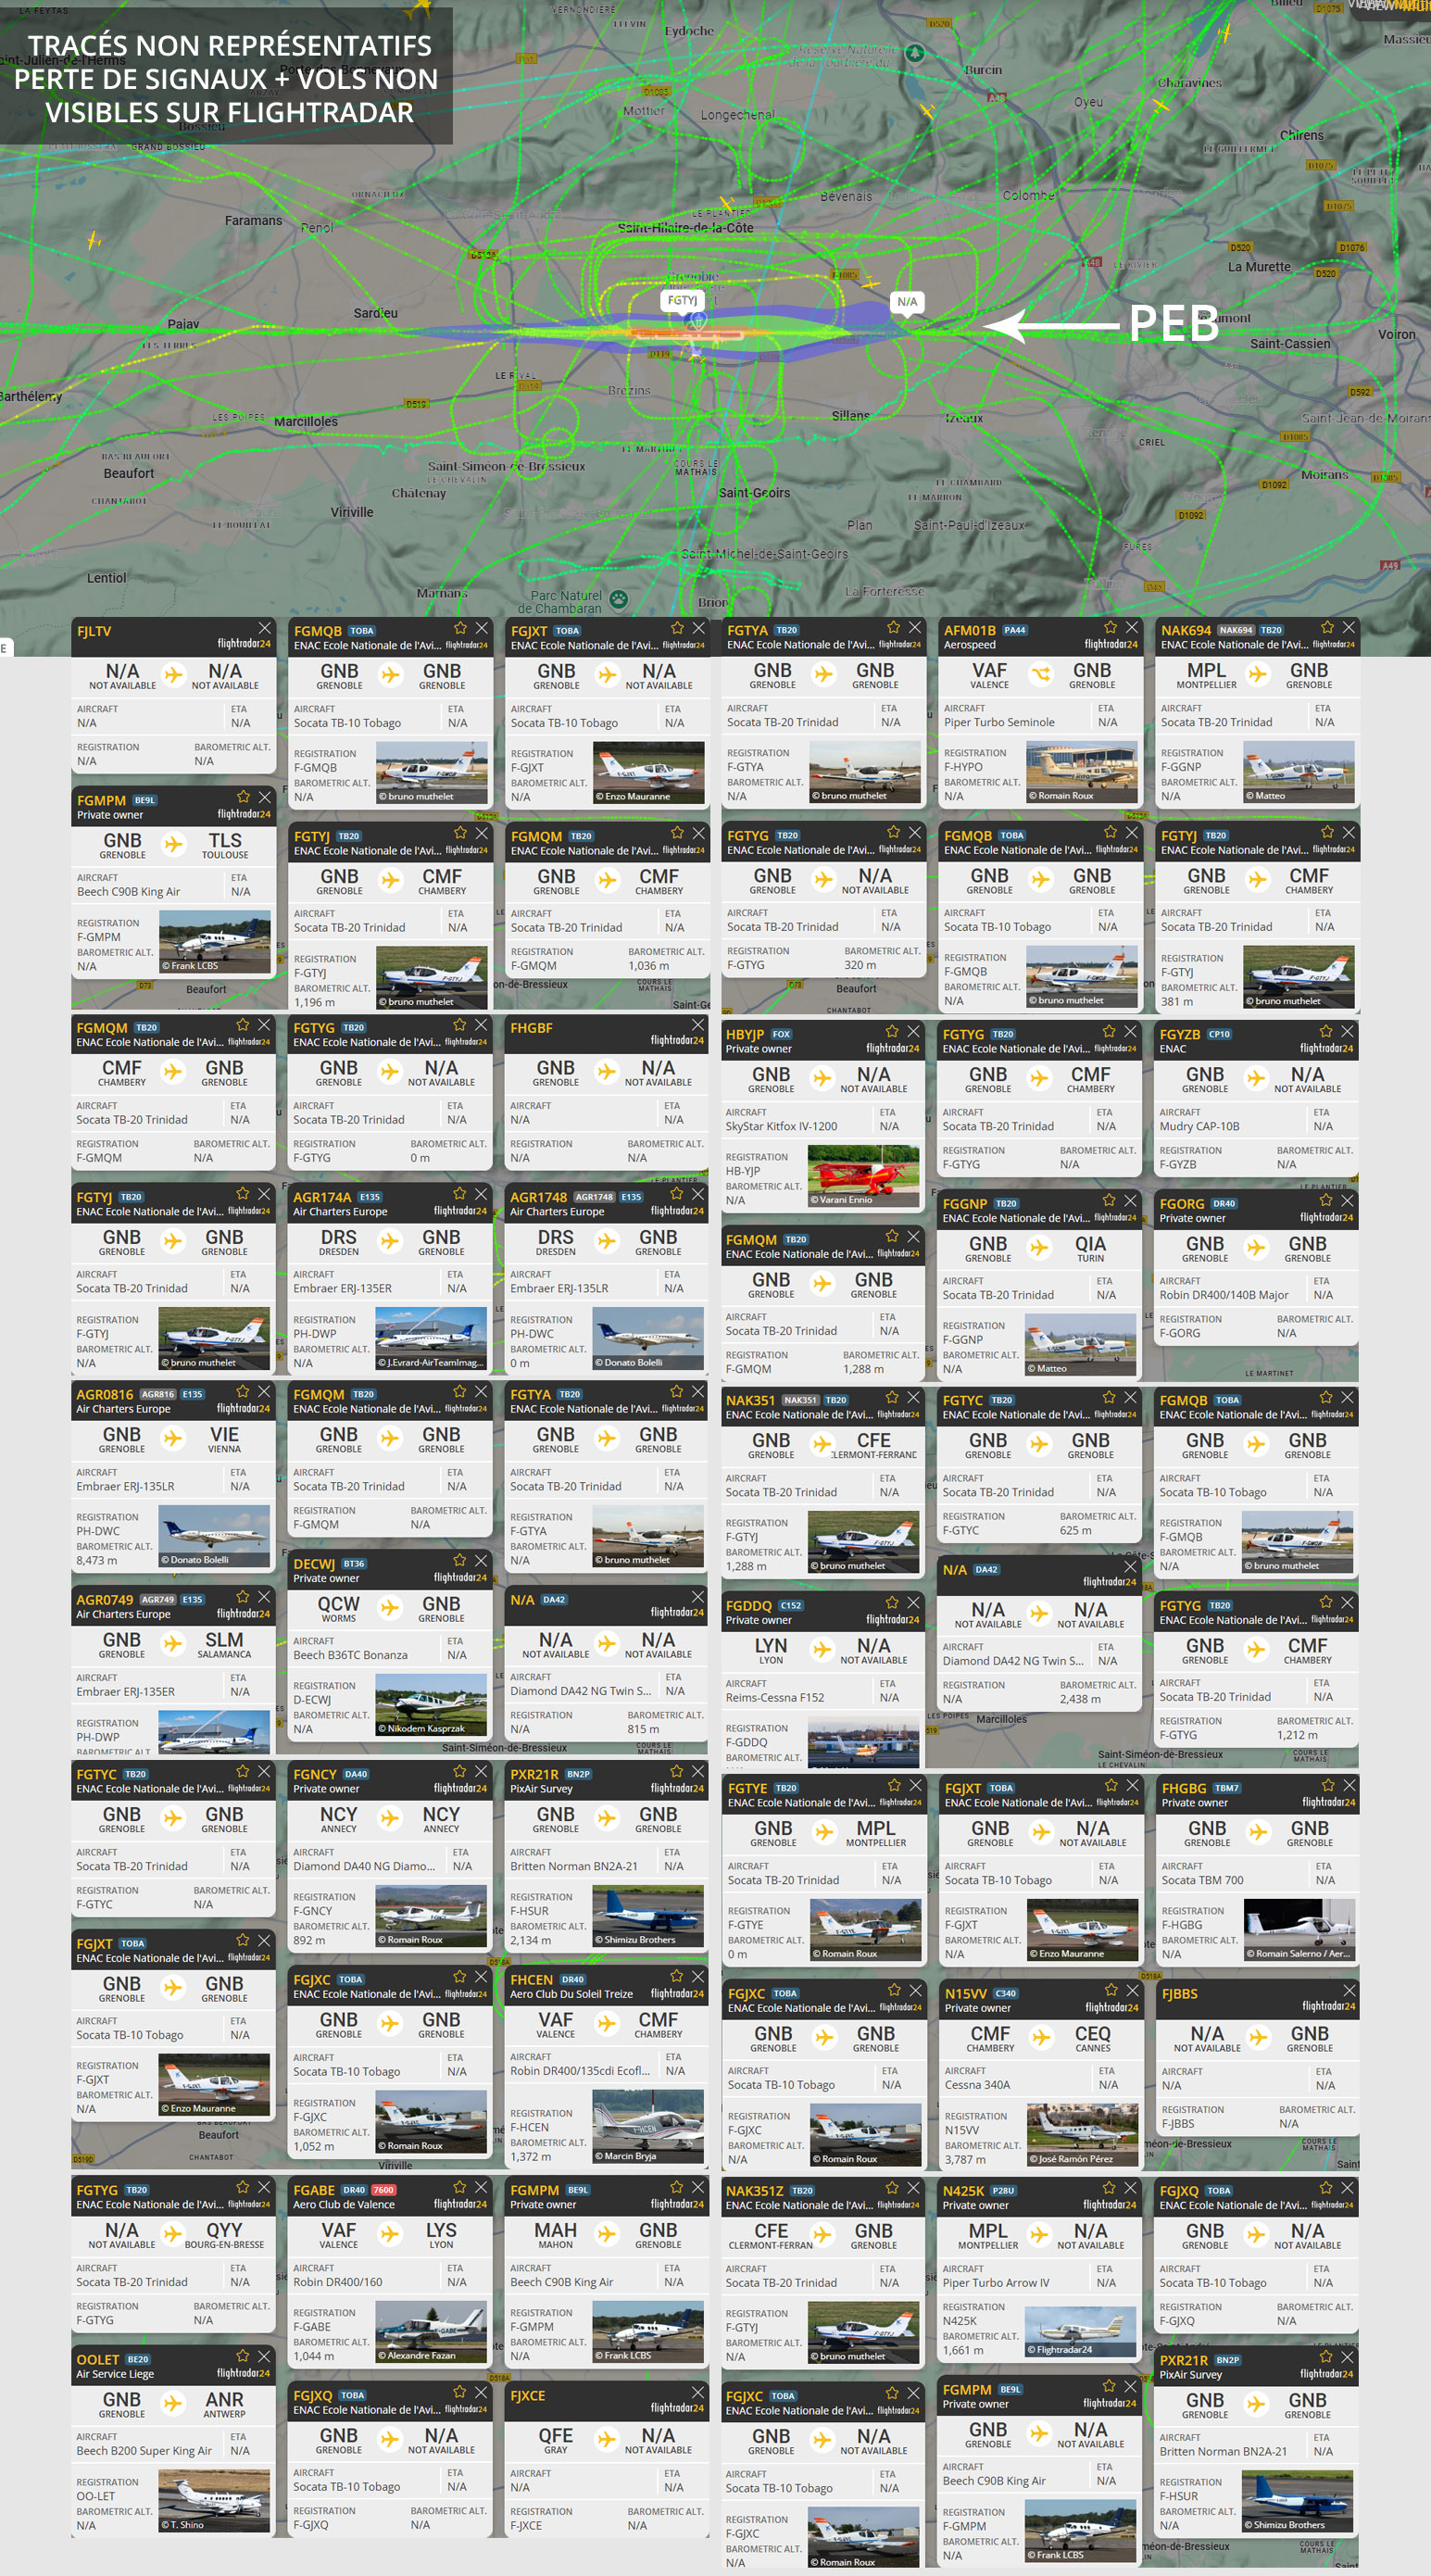Viewport: 1431px width, 2576px height.
Task: Close the N15VV Cessna 340A card
Action: point(1132,1990)
